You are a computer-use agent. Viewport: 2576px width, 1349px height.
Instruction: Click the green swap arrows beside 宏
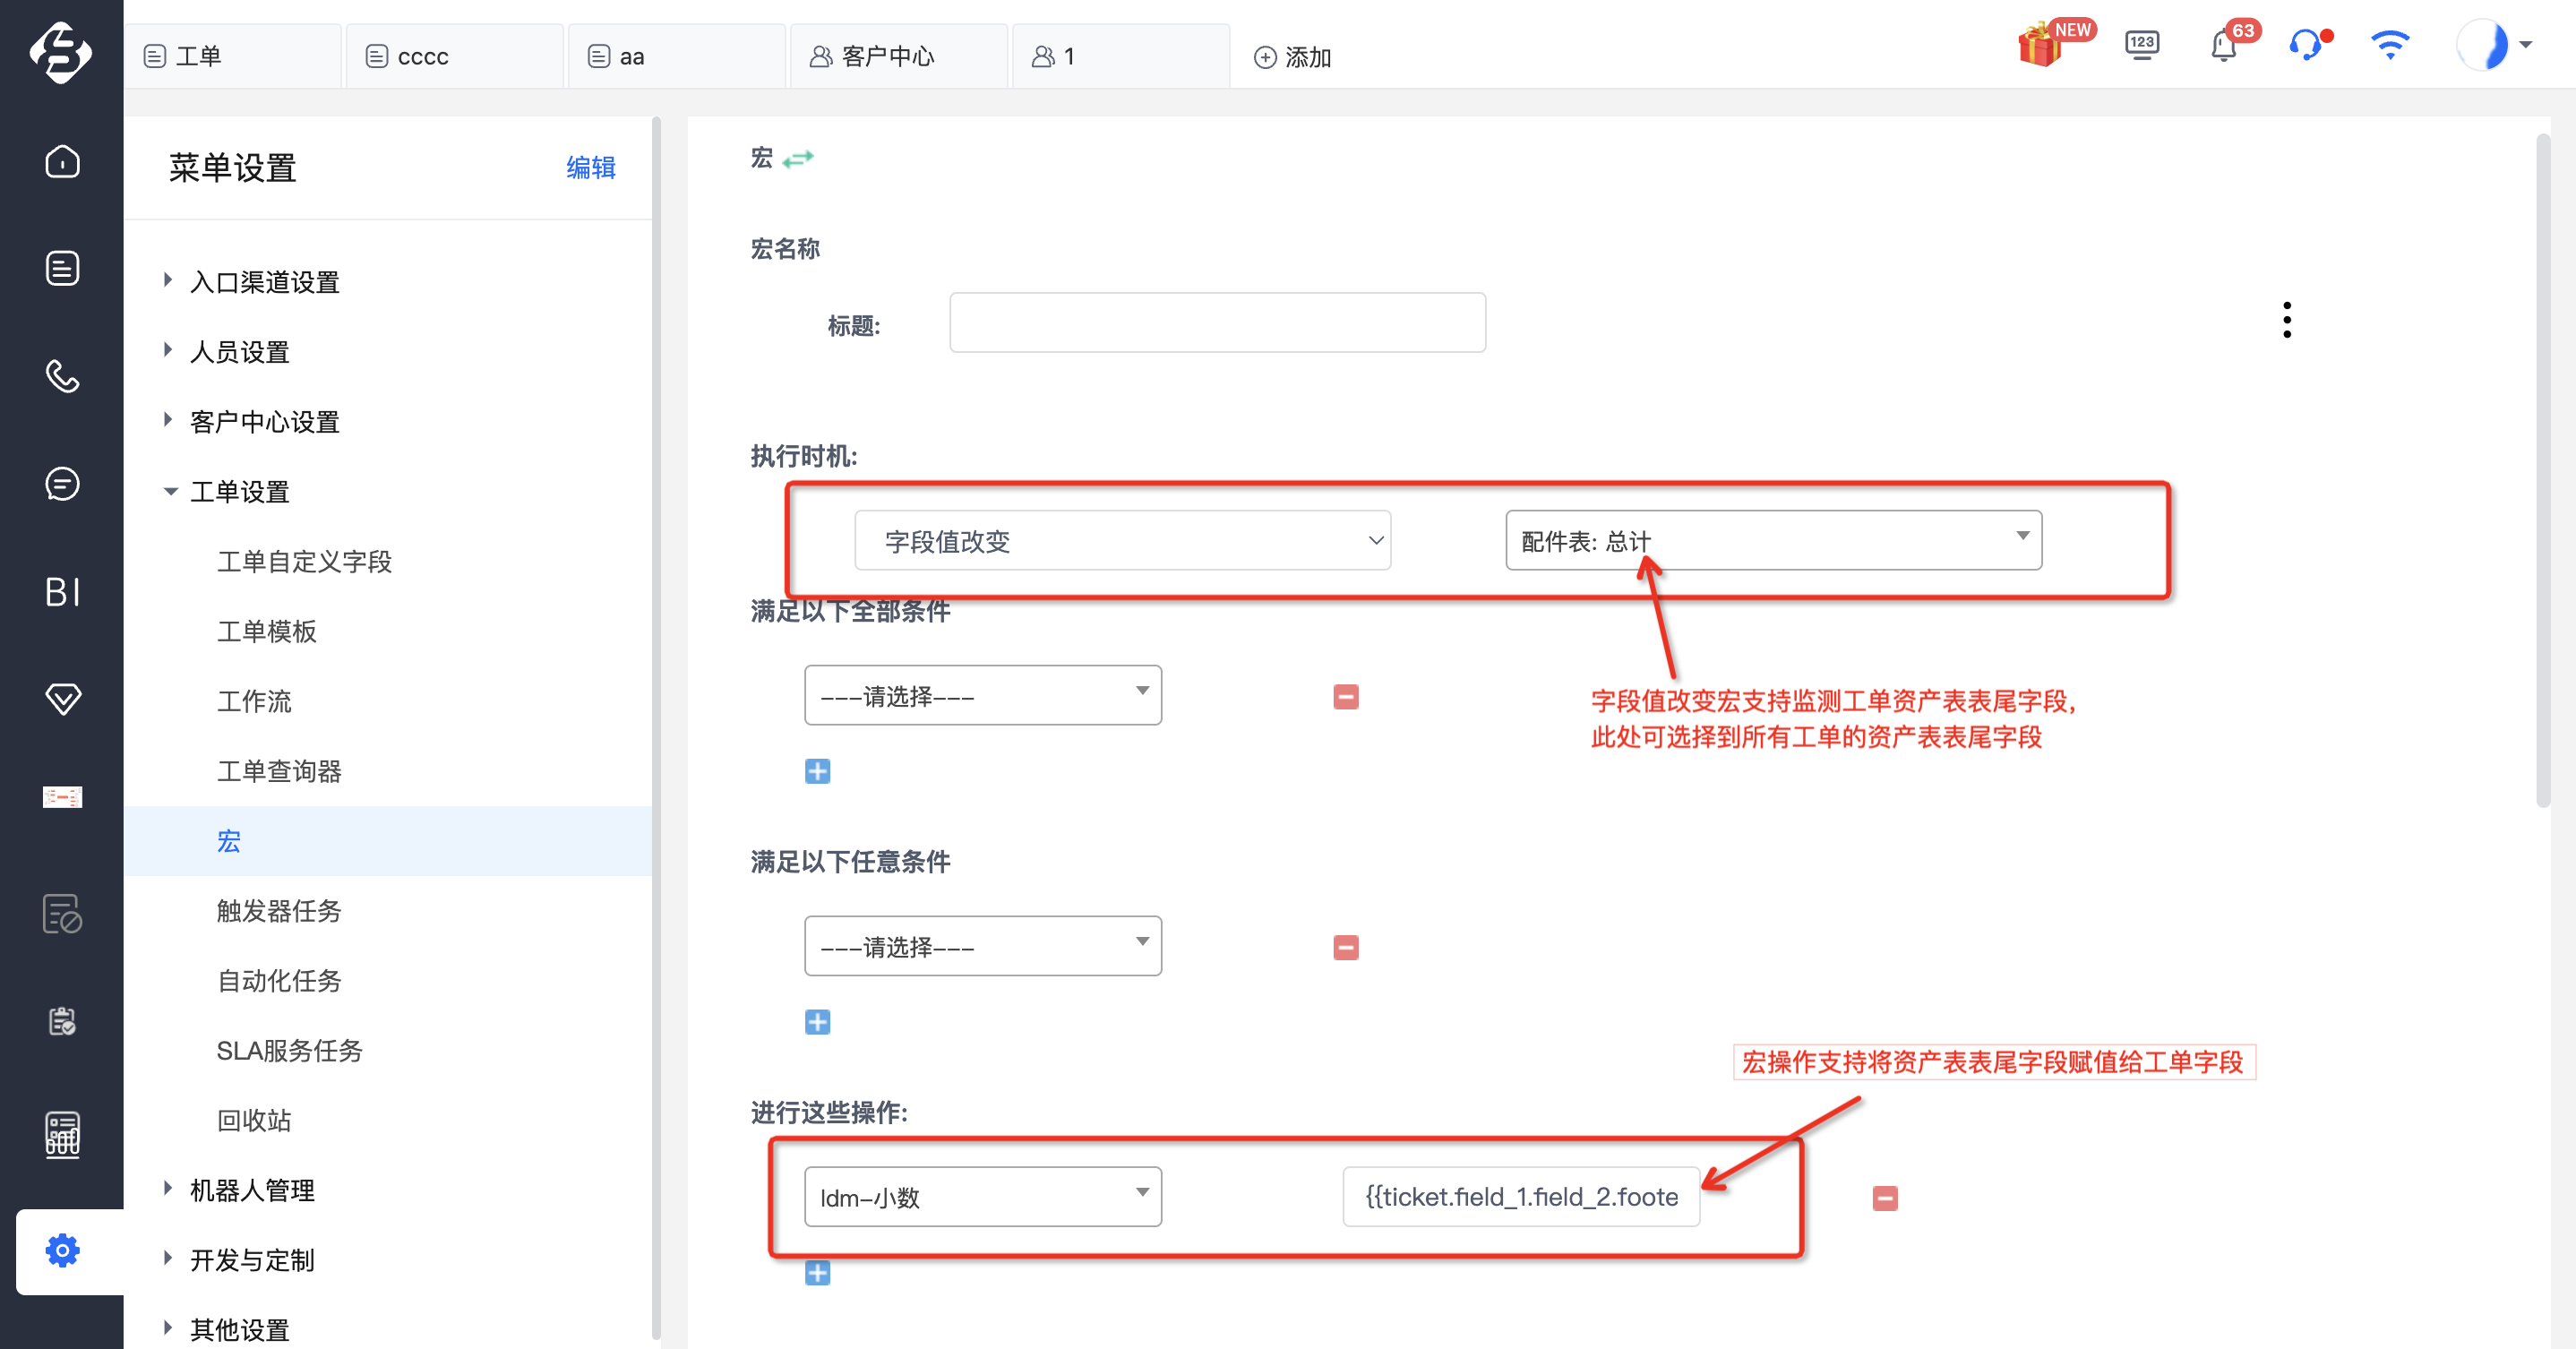coord(798,159)
